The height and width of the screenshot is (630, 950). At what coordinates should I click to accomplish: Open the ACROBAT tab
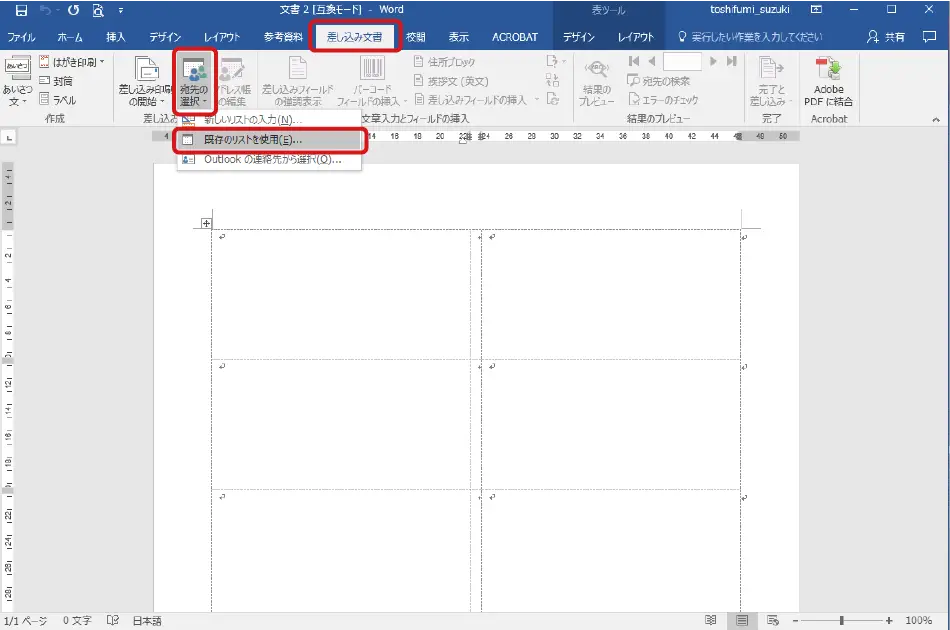515,37
